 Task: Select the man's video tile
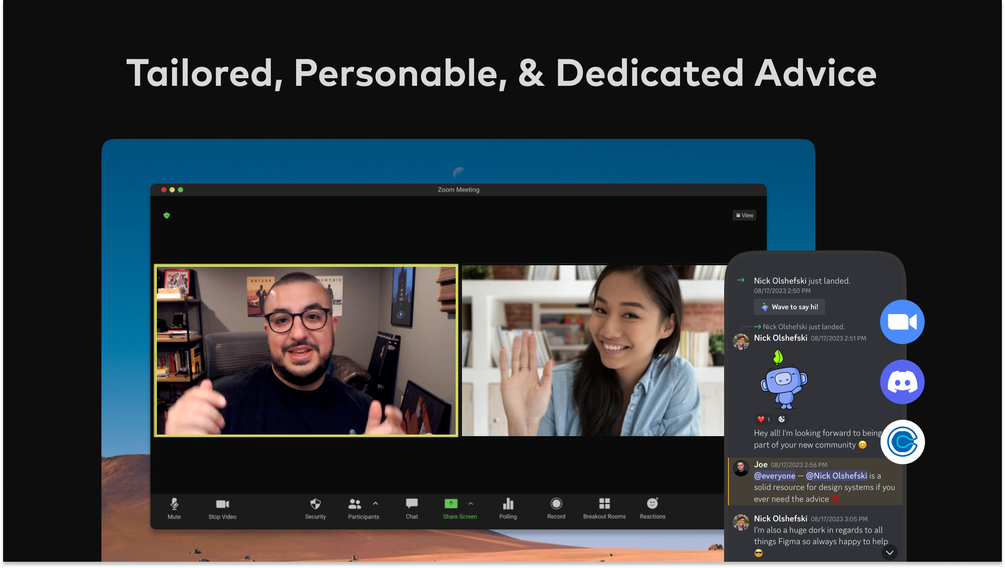tap(306, 351)
